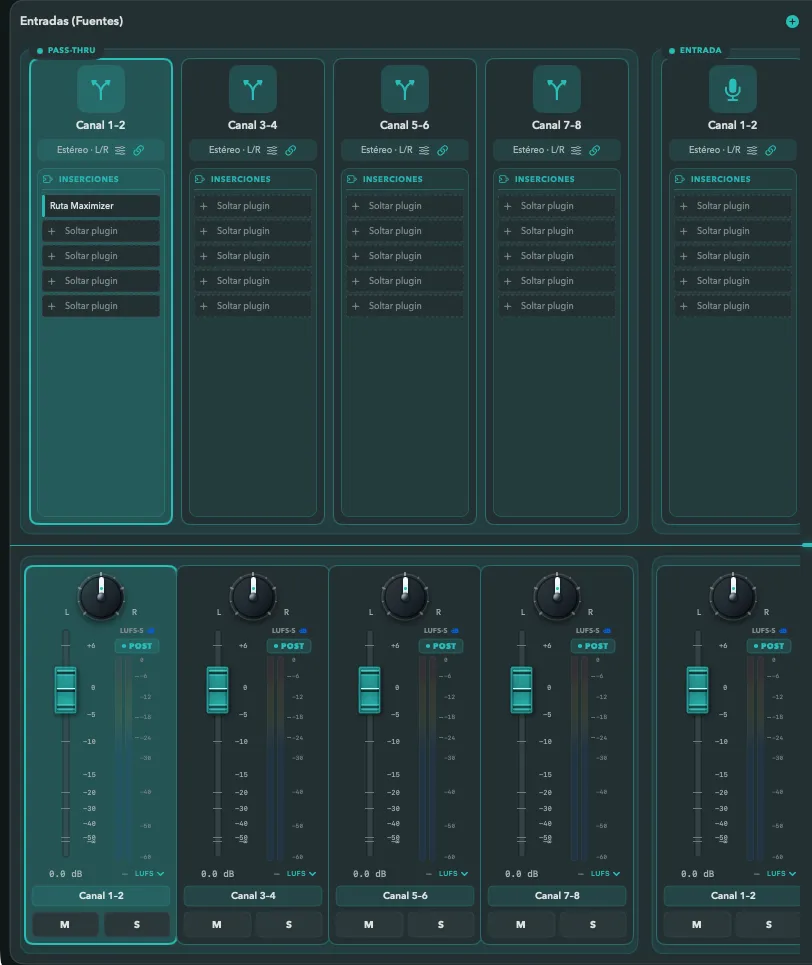
Task: Select the Canal 7-8 split routing icon
Action: click(x=557, y=89)
